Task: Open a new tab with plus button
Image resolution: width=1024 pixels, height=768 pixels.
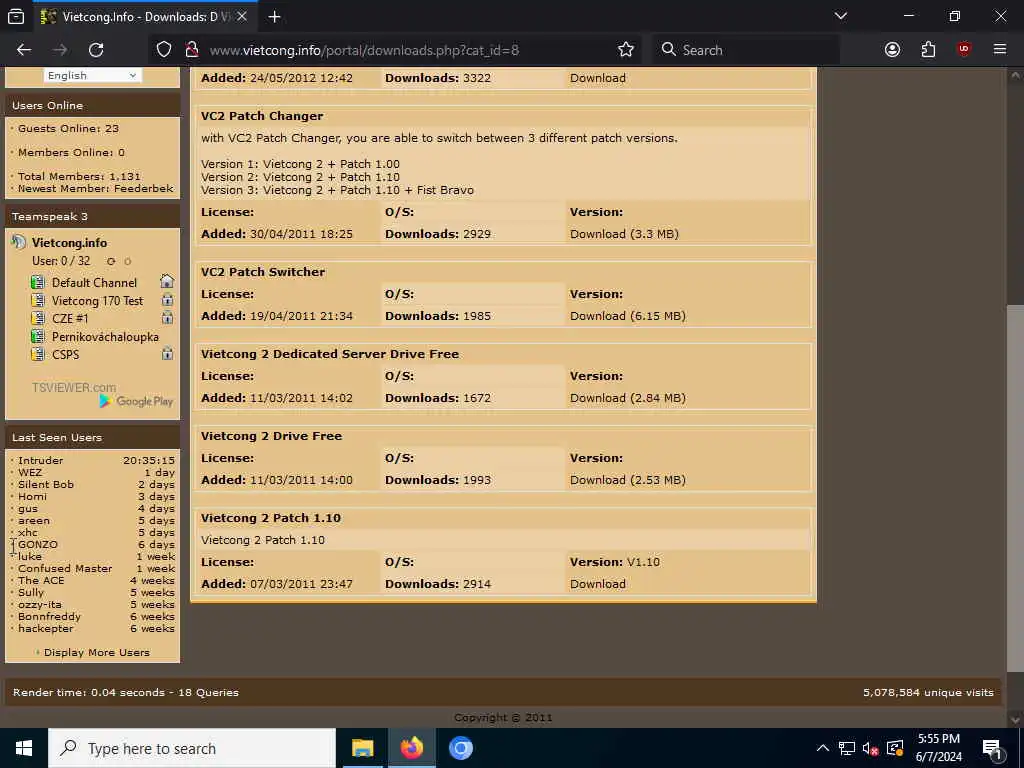Action: click(274, 17)
